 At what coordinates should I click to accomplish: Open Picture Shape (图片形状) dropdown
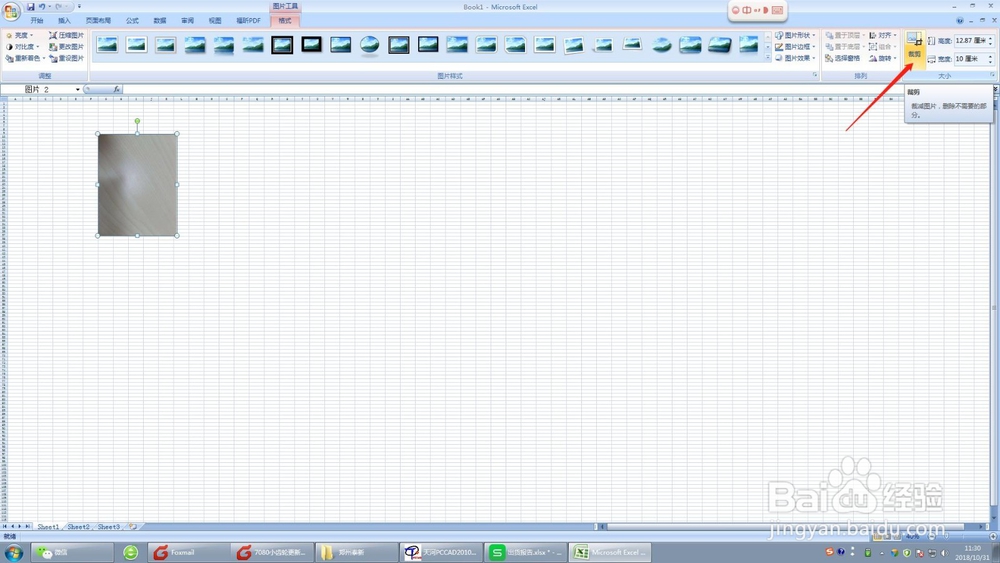pyautogui.click(x=795, y=35)
